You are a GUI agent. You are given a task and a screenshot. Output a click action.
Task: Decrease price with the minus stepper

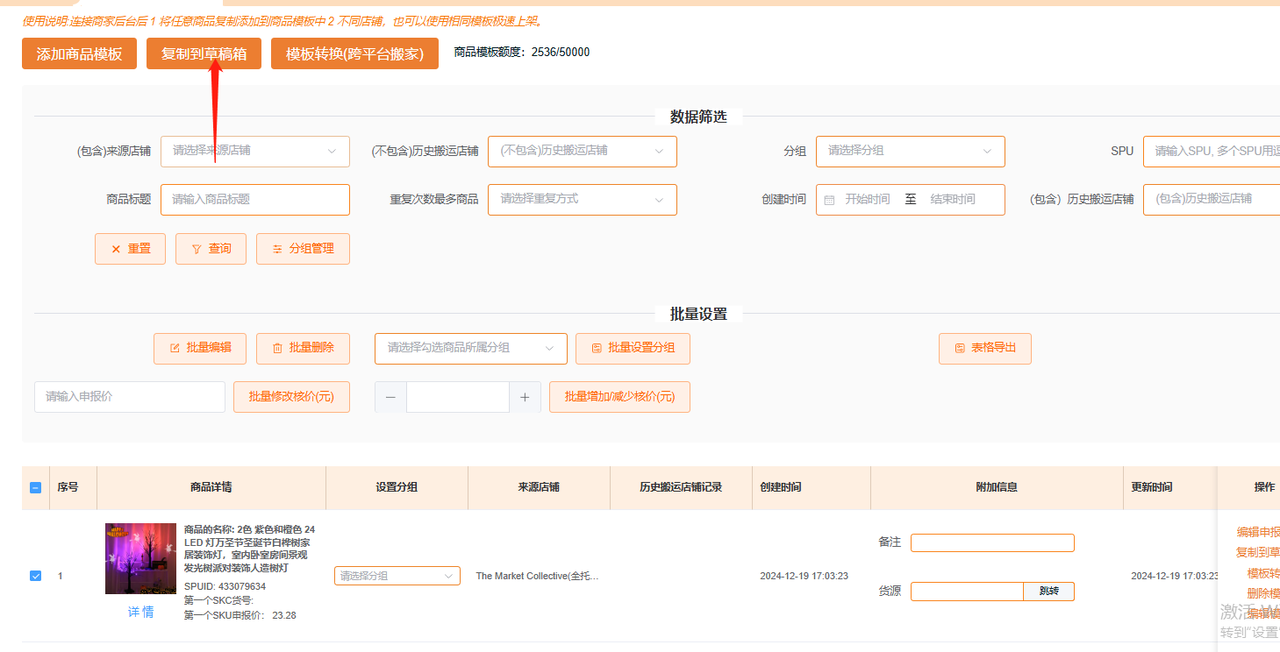390,397
